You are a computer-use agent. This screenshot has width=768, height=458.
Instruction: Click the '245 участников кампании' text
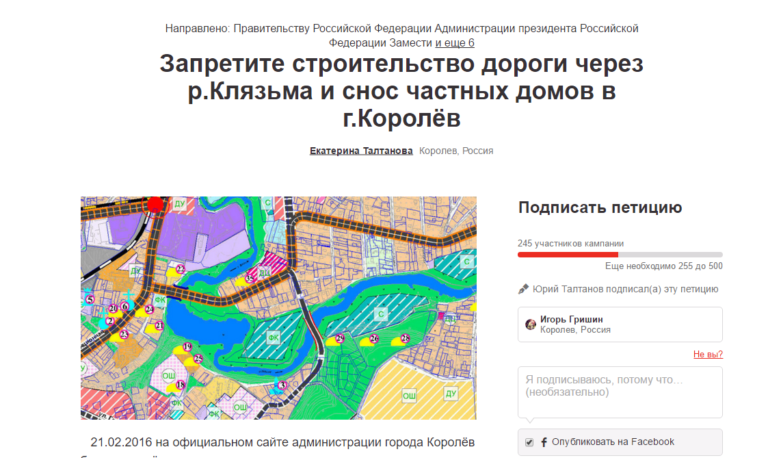571,243
